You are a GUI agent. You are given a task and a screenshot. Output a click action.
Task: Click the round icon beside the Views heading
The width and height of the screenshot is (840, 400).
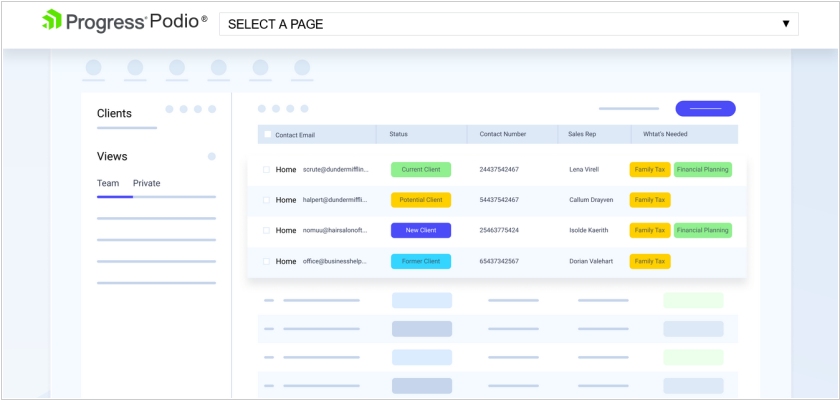tap(211, 156)
